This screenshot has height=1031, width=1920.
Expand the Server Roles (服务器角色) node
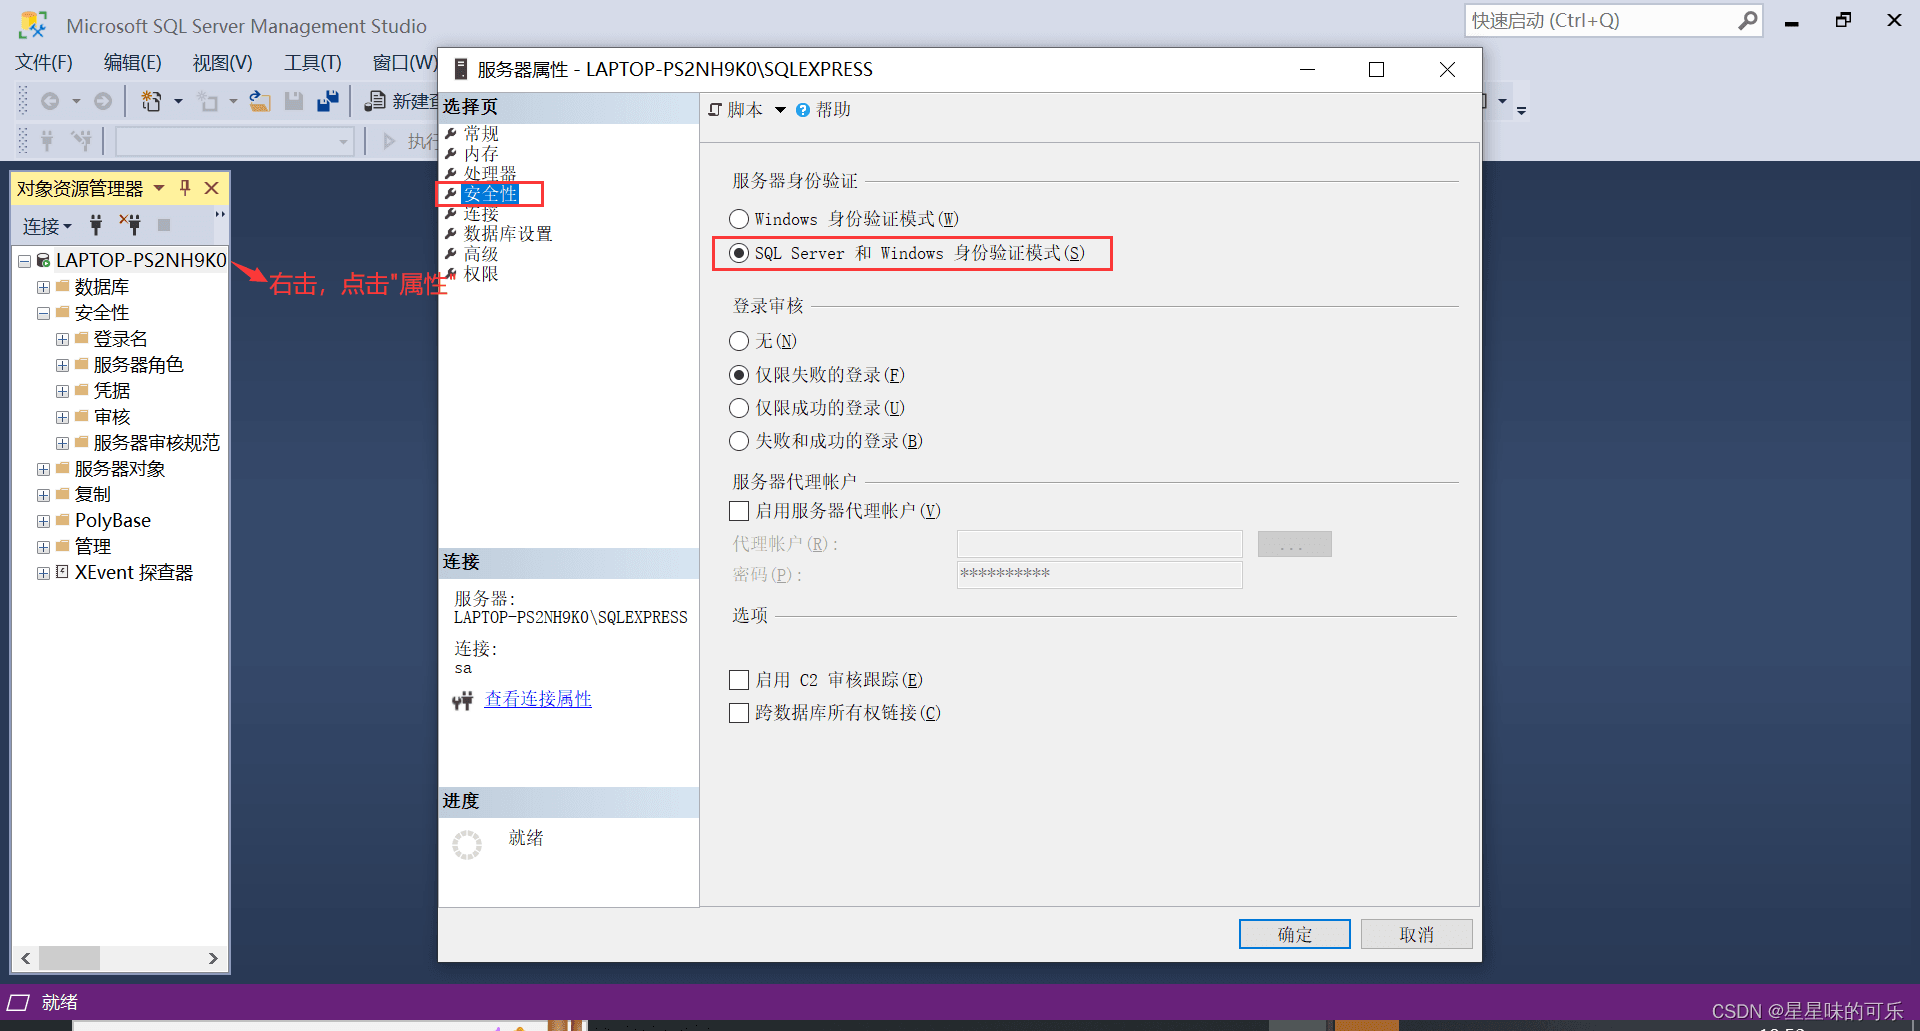tap(62, 365)
